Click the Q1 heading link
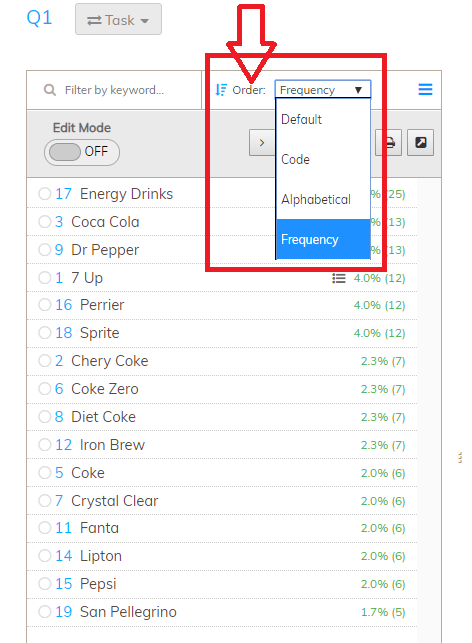The height and width of the screenshot is (643, 472). pos(39,18)
